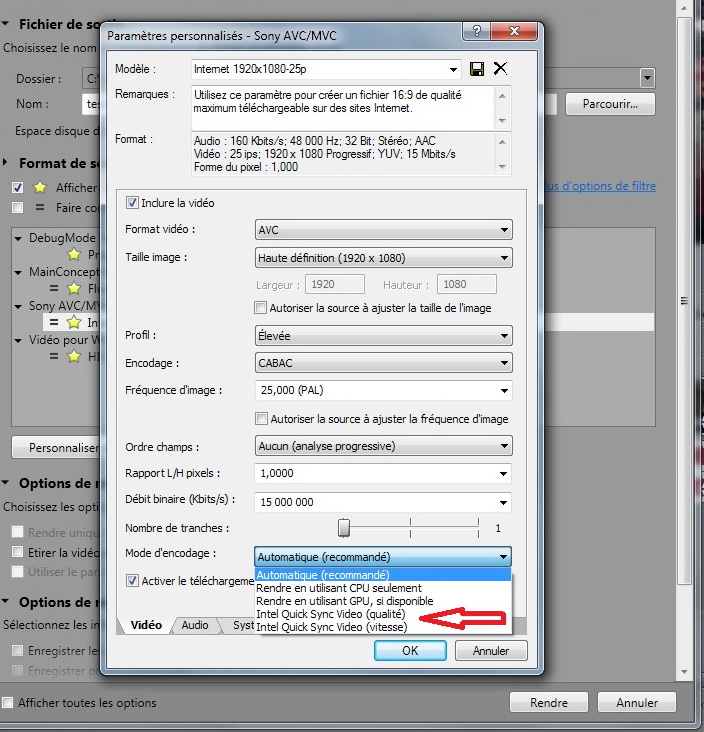This screenshot has height=732, width=704.
Task: Click the star on the selected Sony AVC row
Action: (x=74, y=322)
